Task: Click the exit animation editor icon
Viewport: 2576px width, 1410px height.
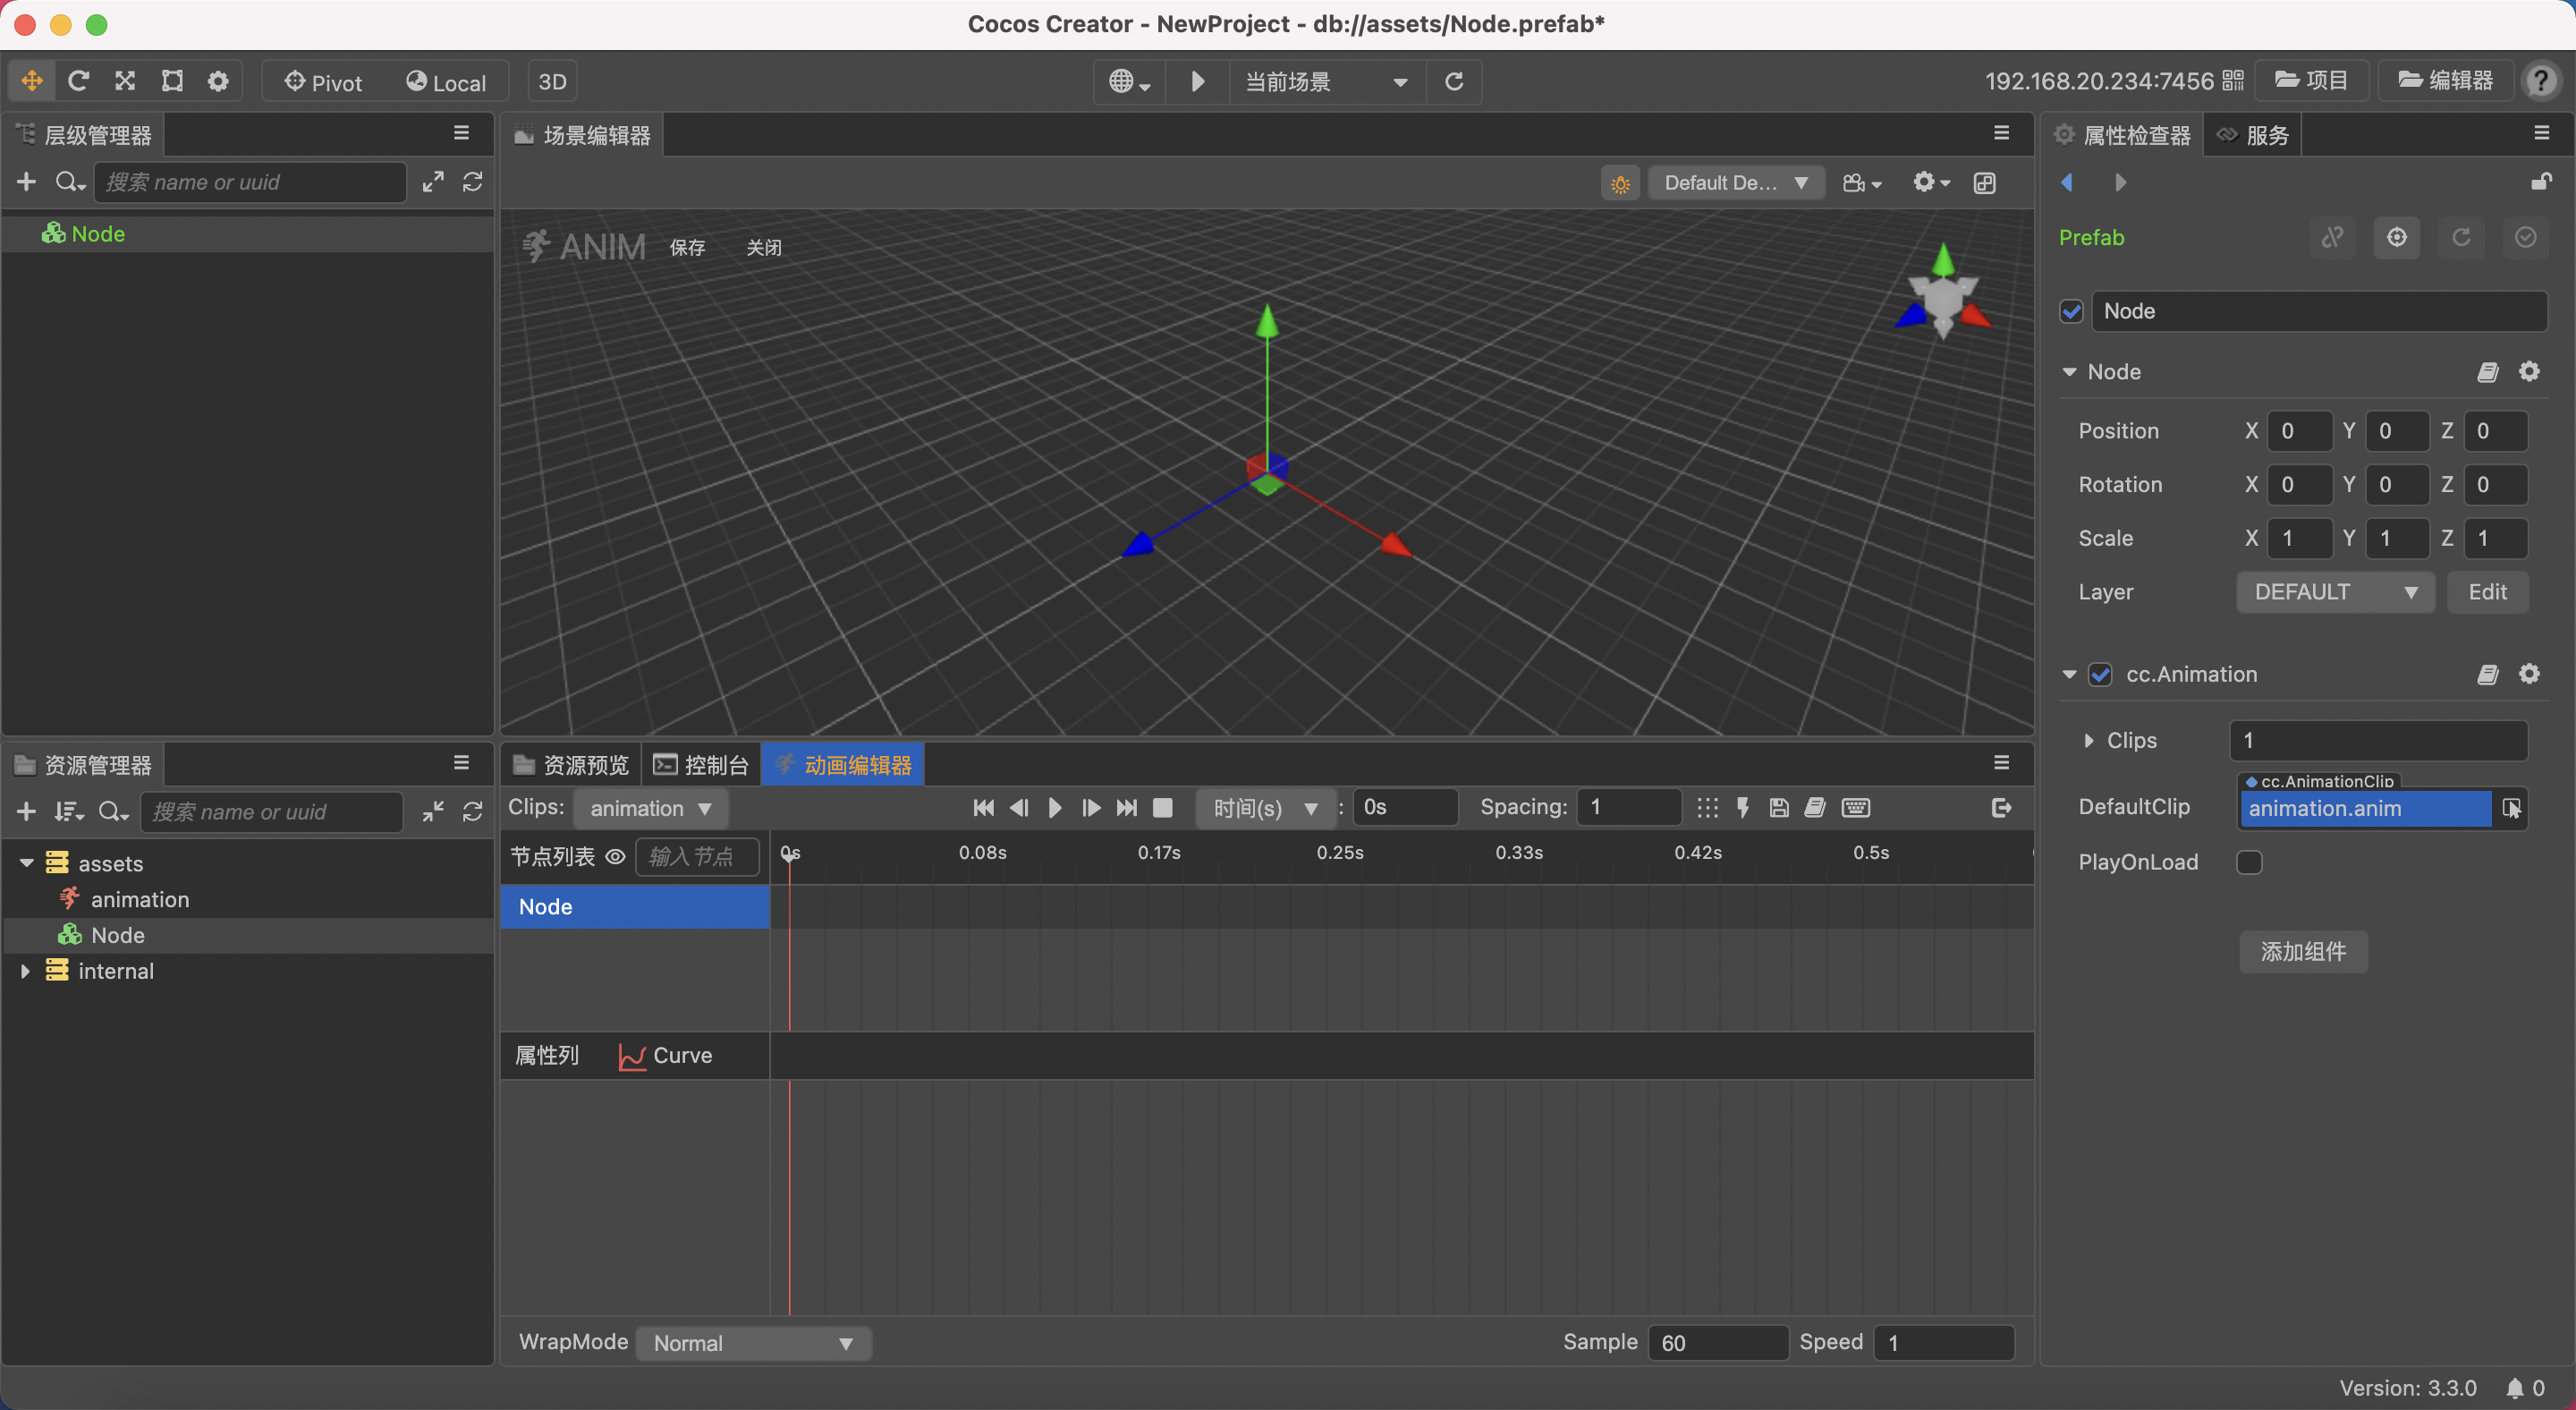Action: (x=2001, y=808)
